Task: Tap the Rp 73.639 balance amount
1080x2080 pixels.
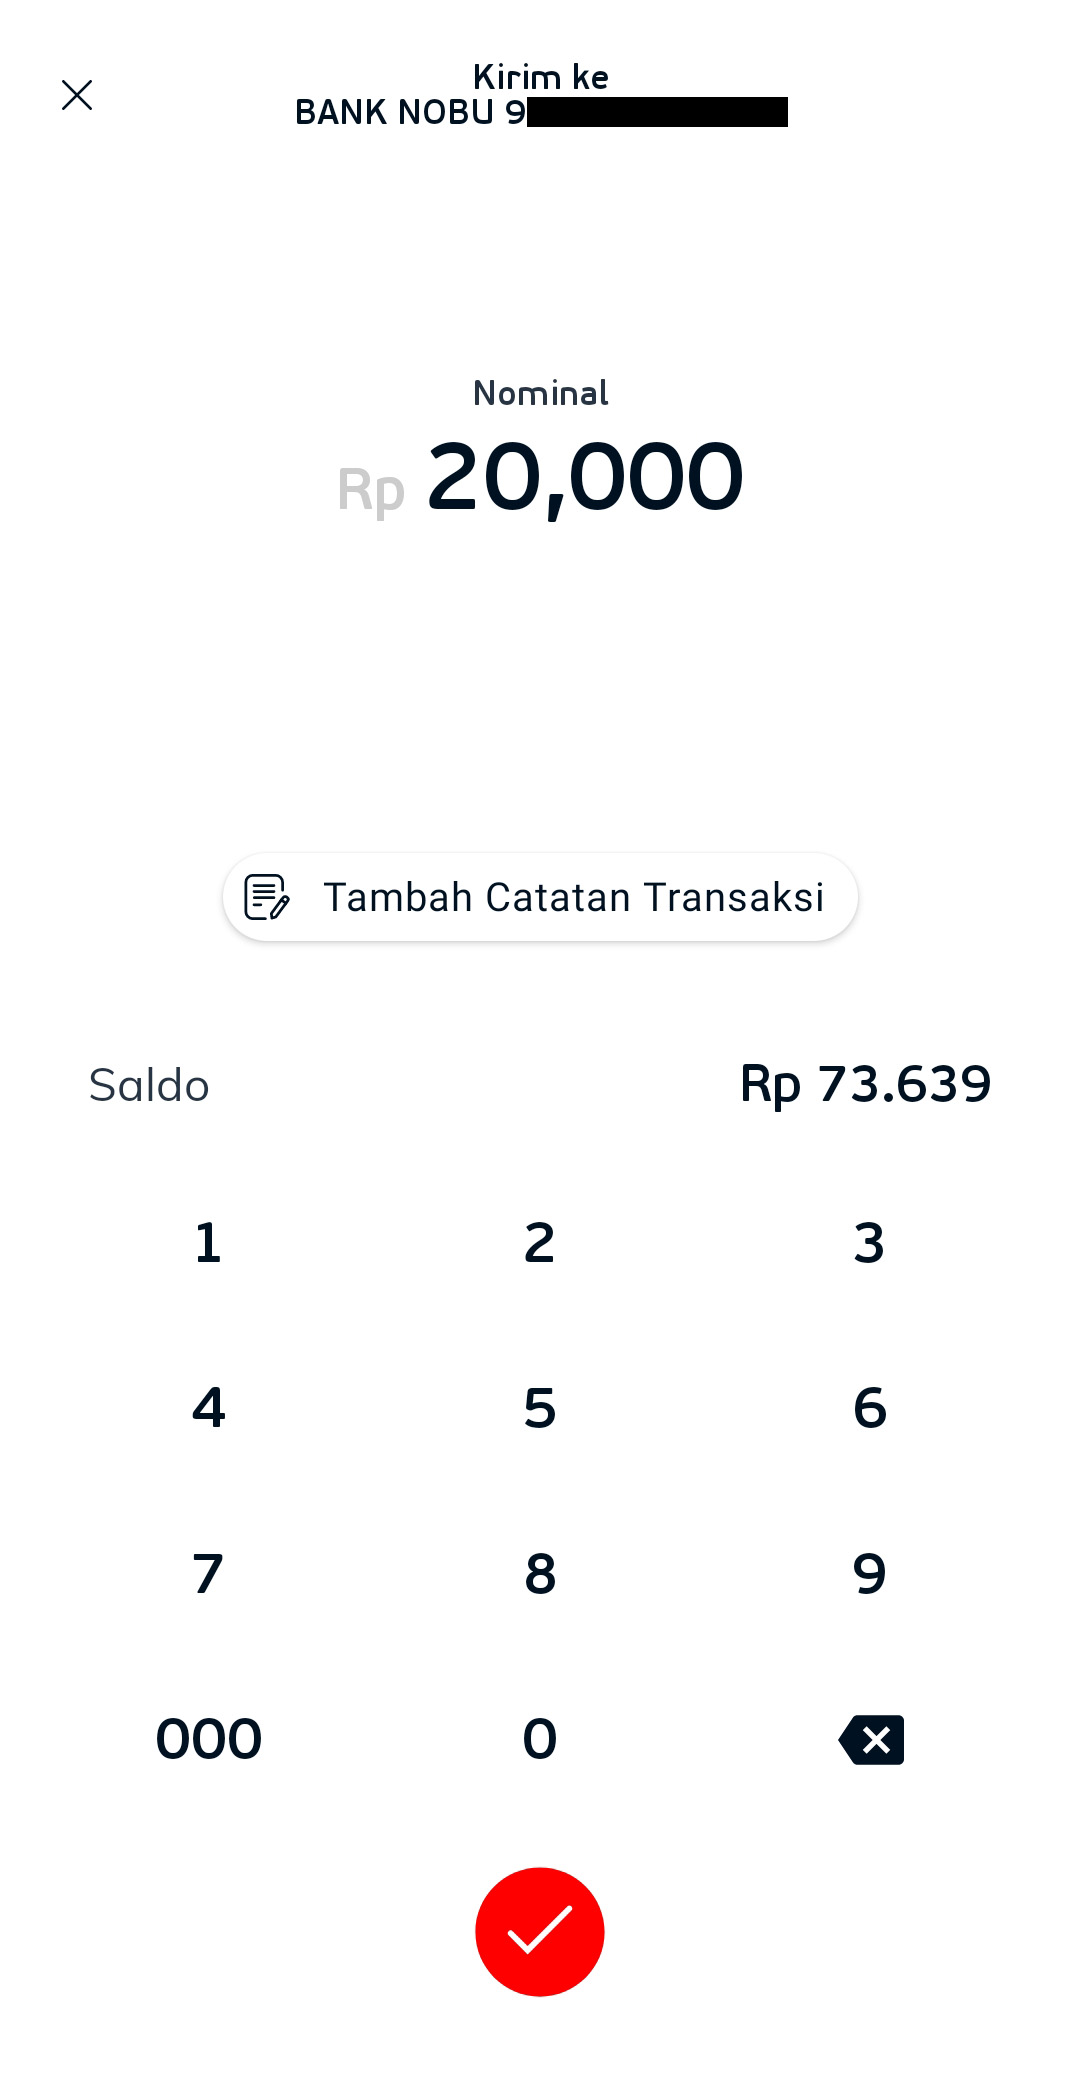Action: pos(865,1084)
